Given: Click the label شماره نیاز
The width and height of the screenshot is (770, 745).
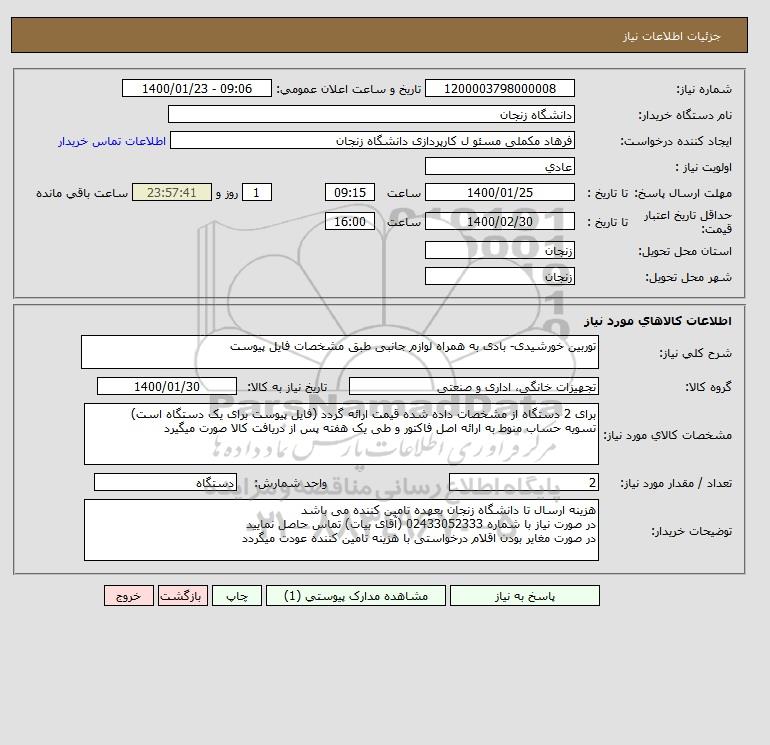Looking at the screenshot, I should (704, 89).
